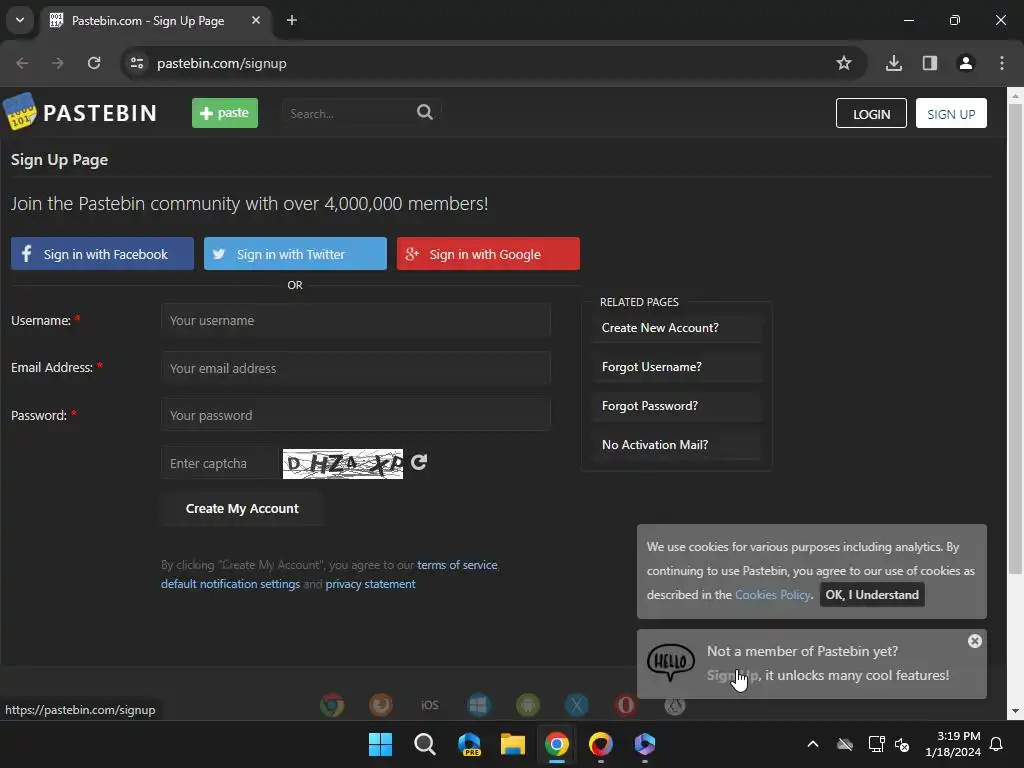Viewport: 1024px width, 768px height.
Task: Sign in with Twitter
Action: pos(295,254)
